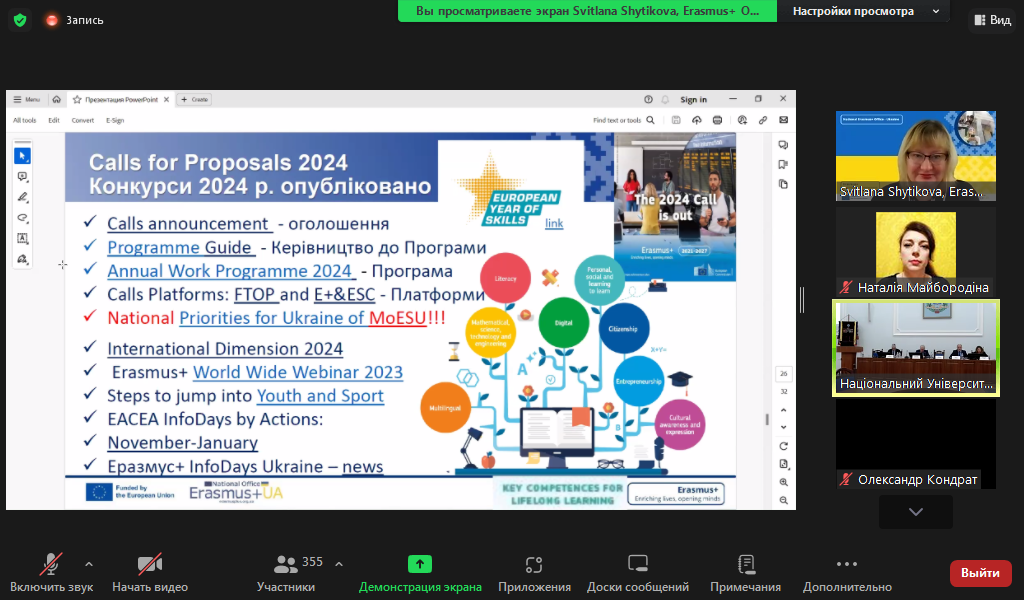1024x600 pixels.
Task: Choose the Add comment tool
Action: pos(22,177)
